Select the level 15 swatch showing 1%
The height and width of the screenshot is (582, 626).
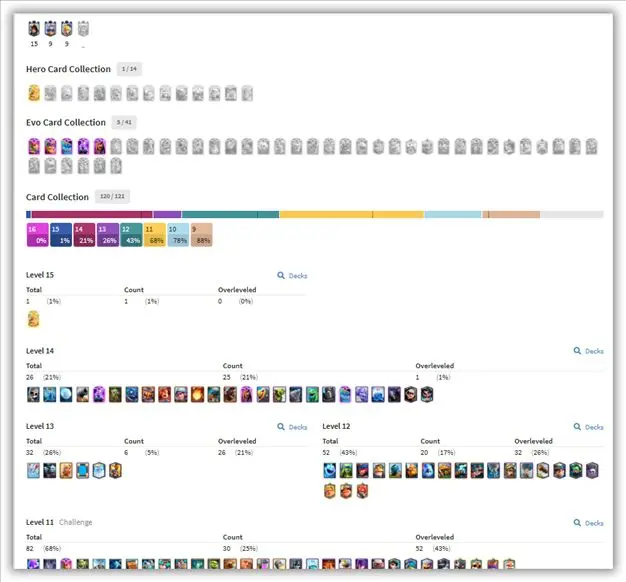pyautogui.click(x=61, y=235)
